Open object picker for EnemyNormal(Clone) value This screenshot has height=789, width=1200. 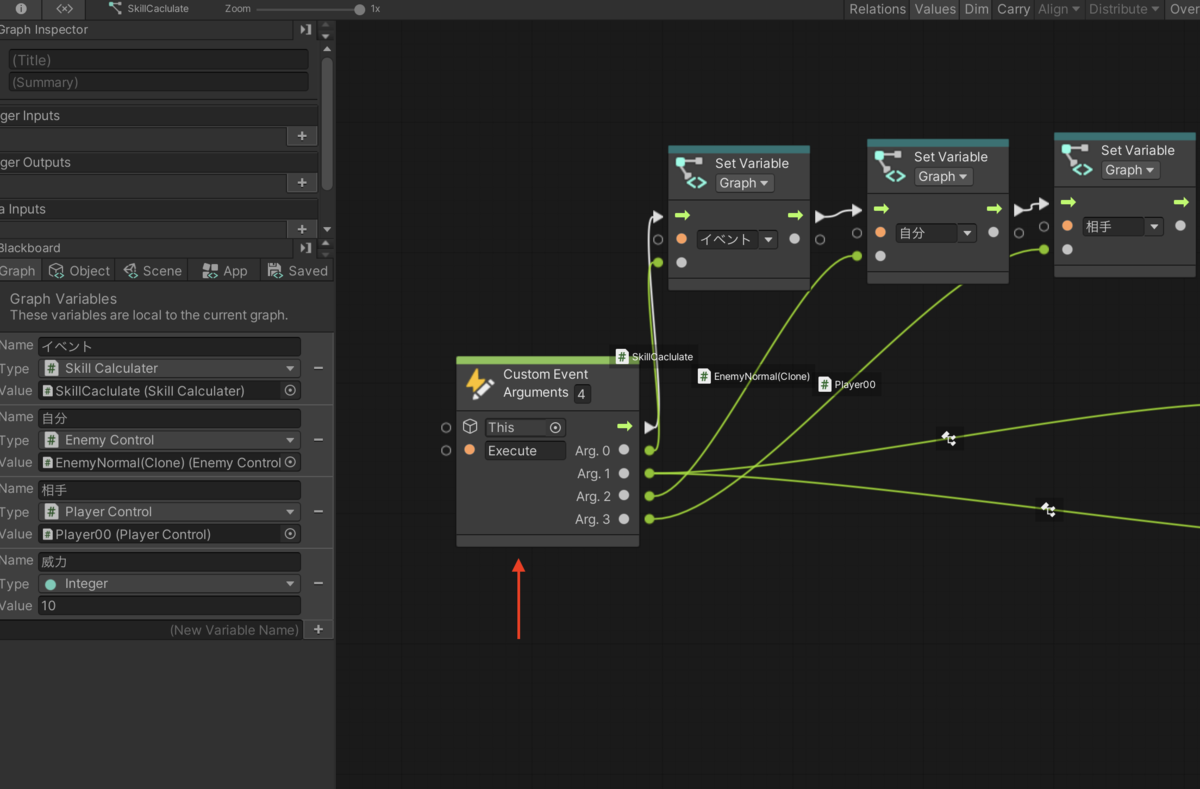(x=290, y=463)
